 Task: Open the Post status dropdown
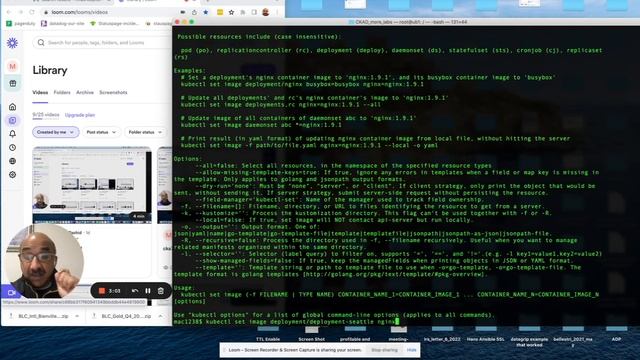coord(101,132)
